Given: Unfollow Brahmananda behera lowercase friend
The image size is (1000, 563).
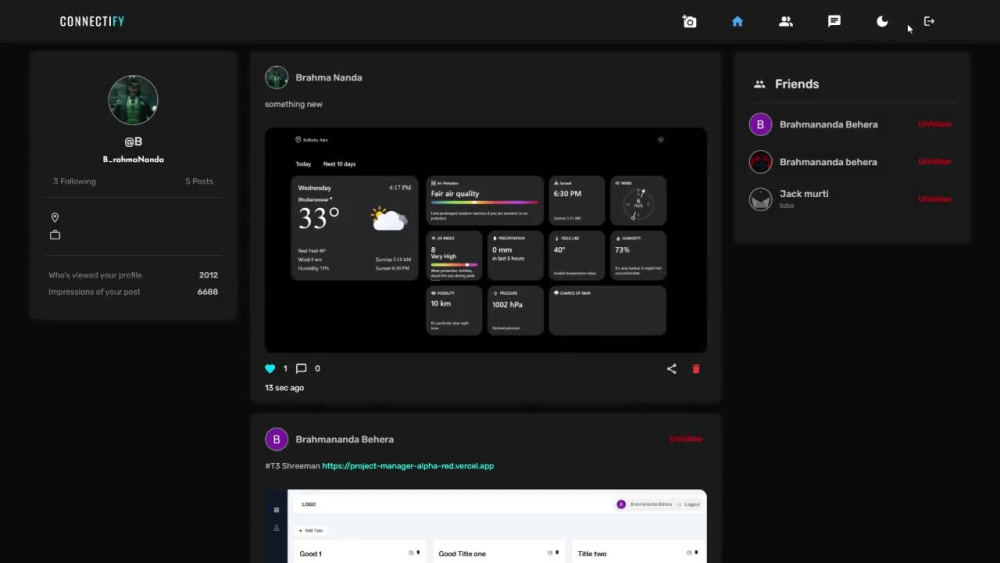Looking at the screenshot, I should tap(935, 161).
